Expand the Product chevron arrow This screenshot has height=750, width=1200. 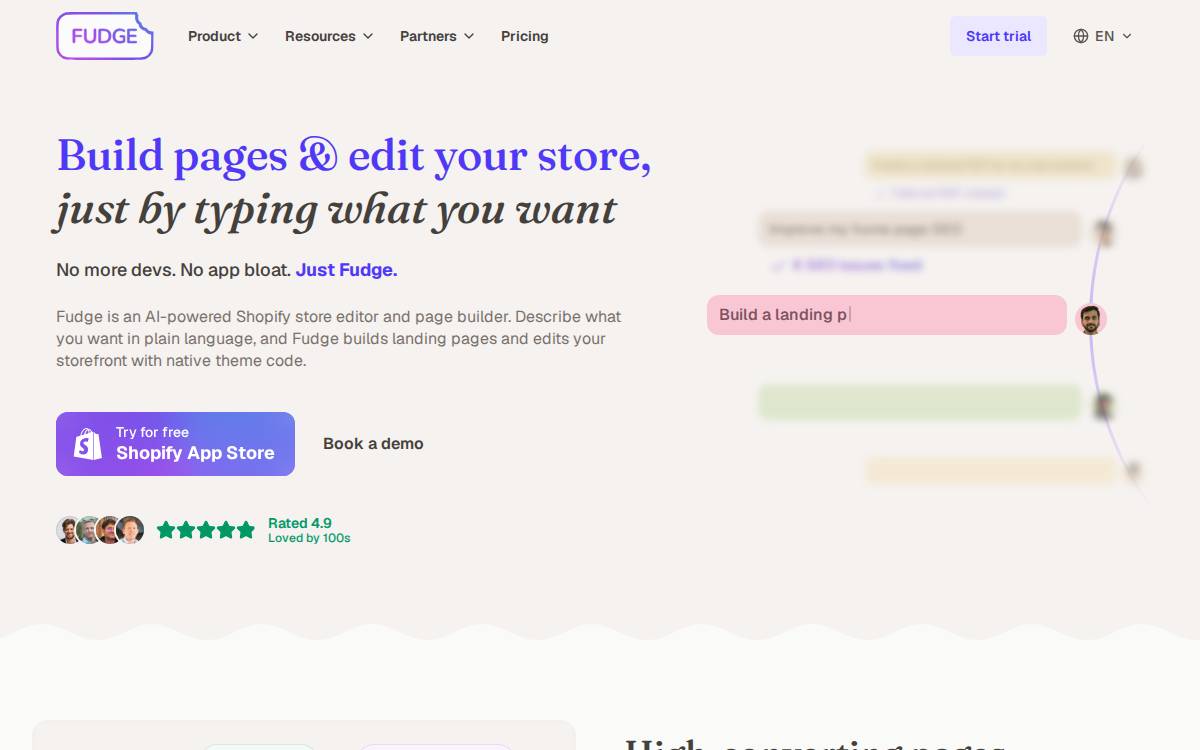coord(253,36)
